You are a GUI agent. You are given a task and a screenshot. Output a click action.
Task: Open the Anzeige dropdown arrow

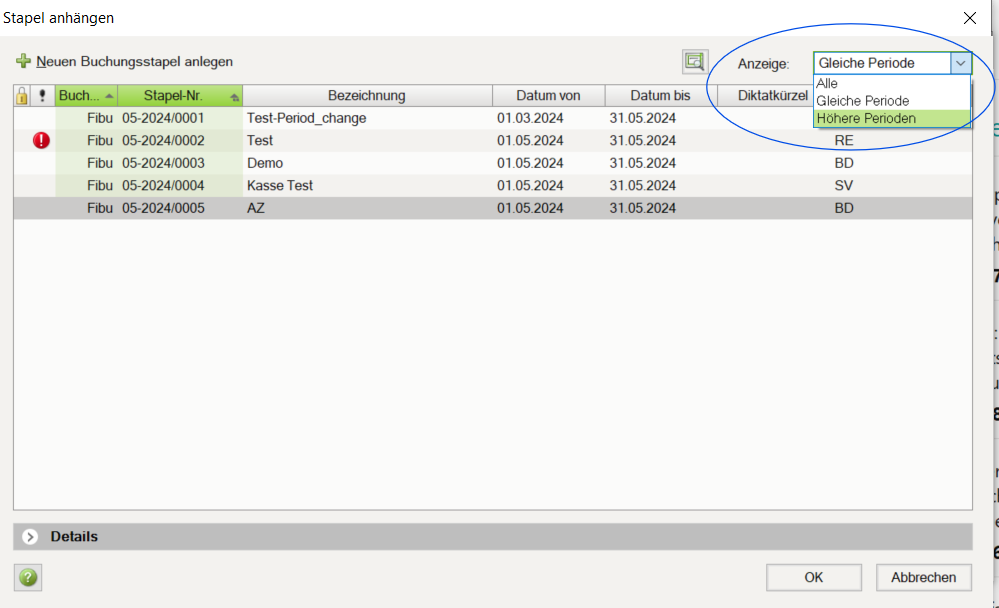(960, 63)
